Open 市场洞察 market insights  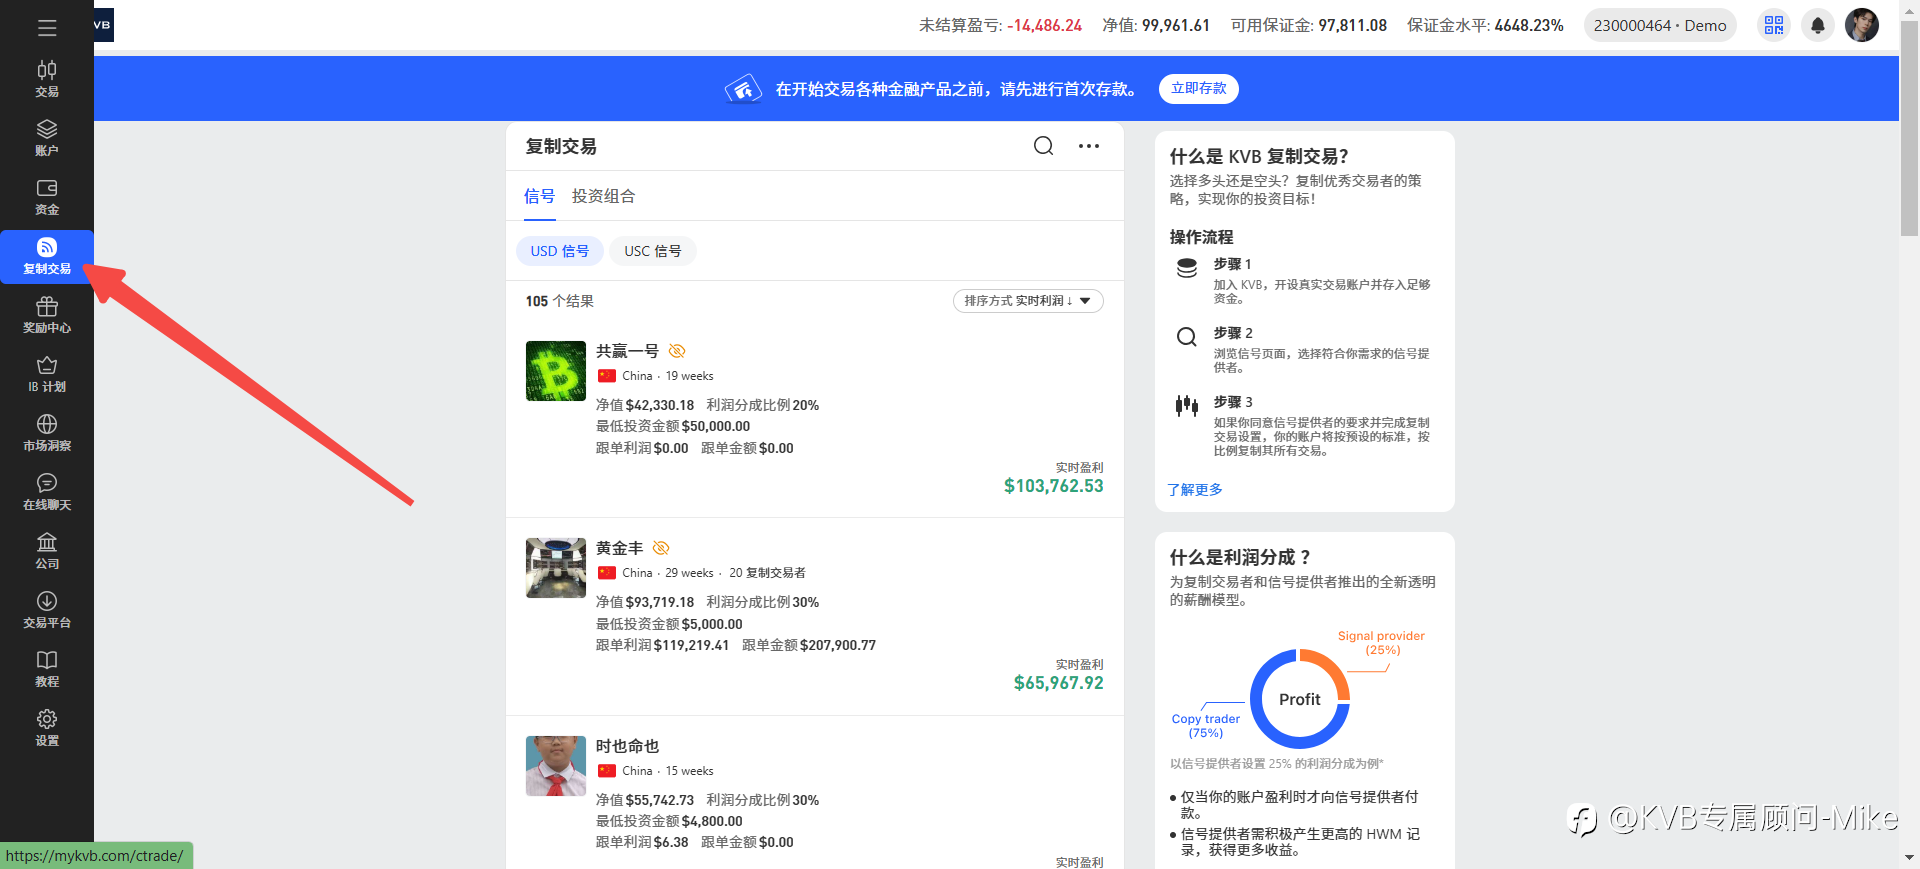[x=47, y=433]
